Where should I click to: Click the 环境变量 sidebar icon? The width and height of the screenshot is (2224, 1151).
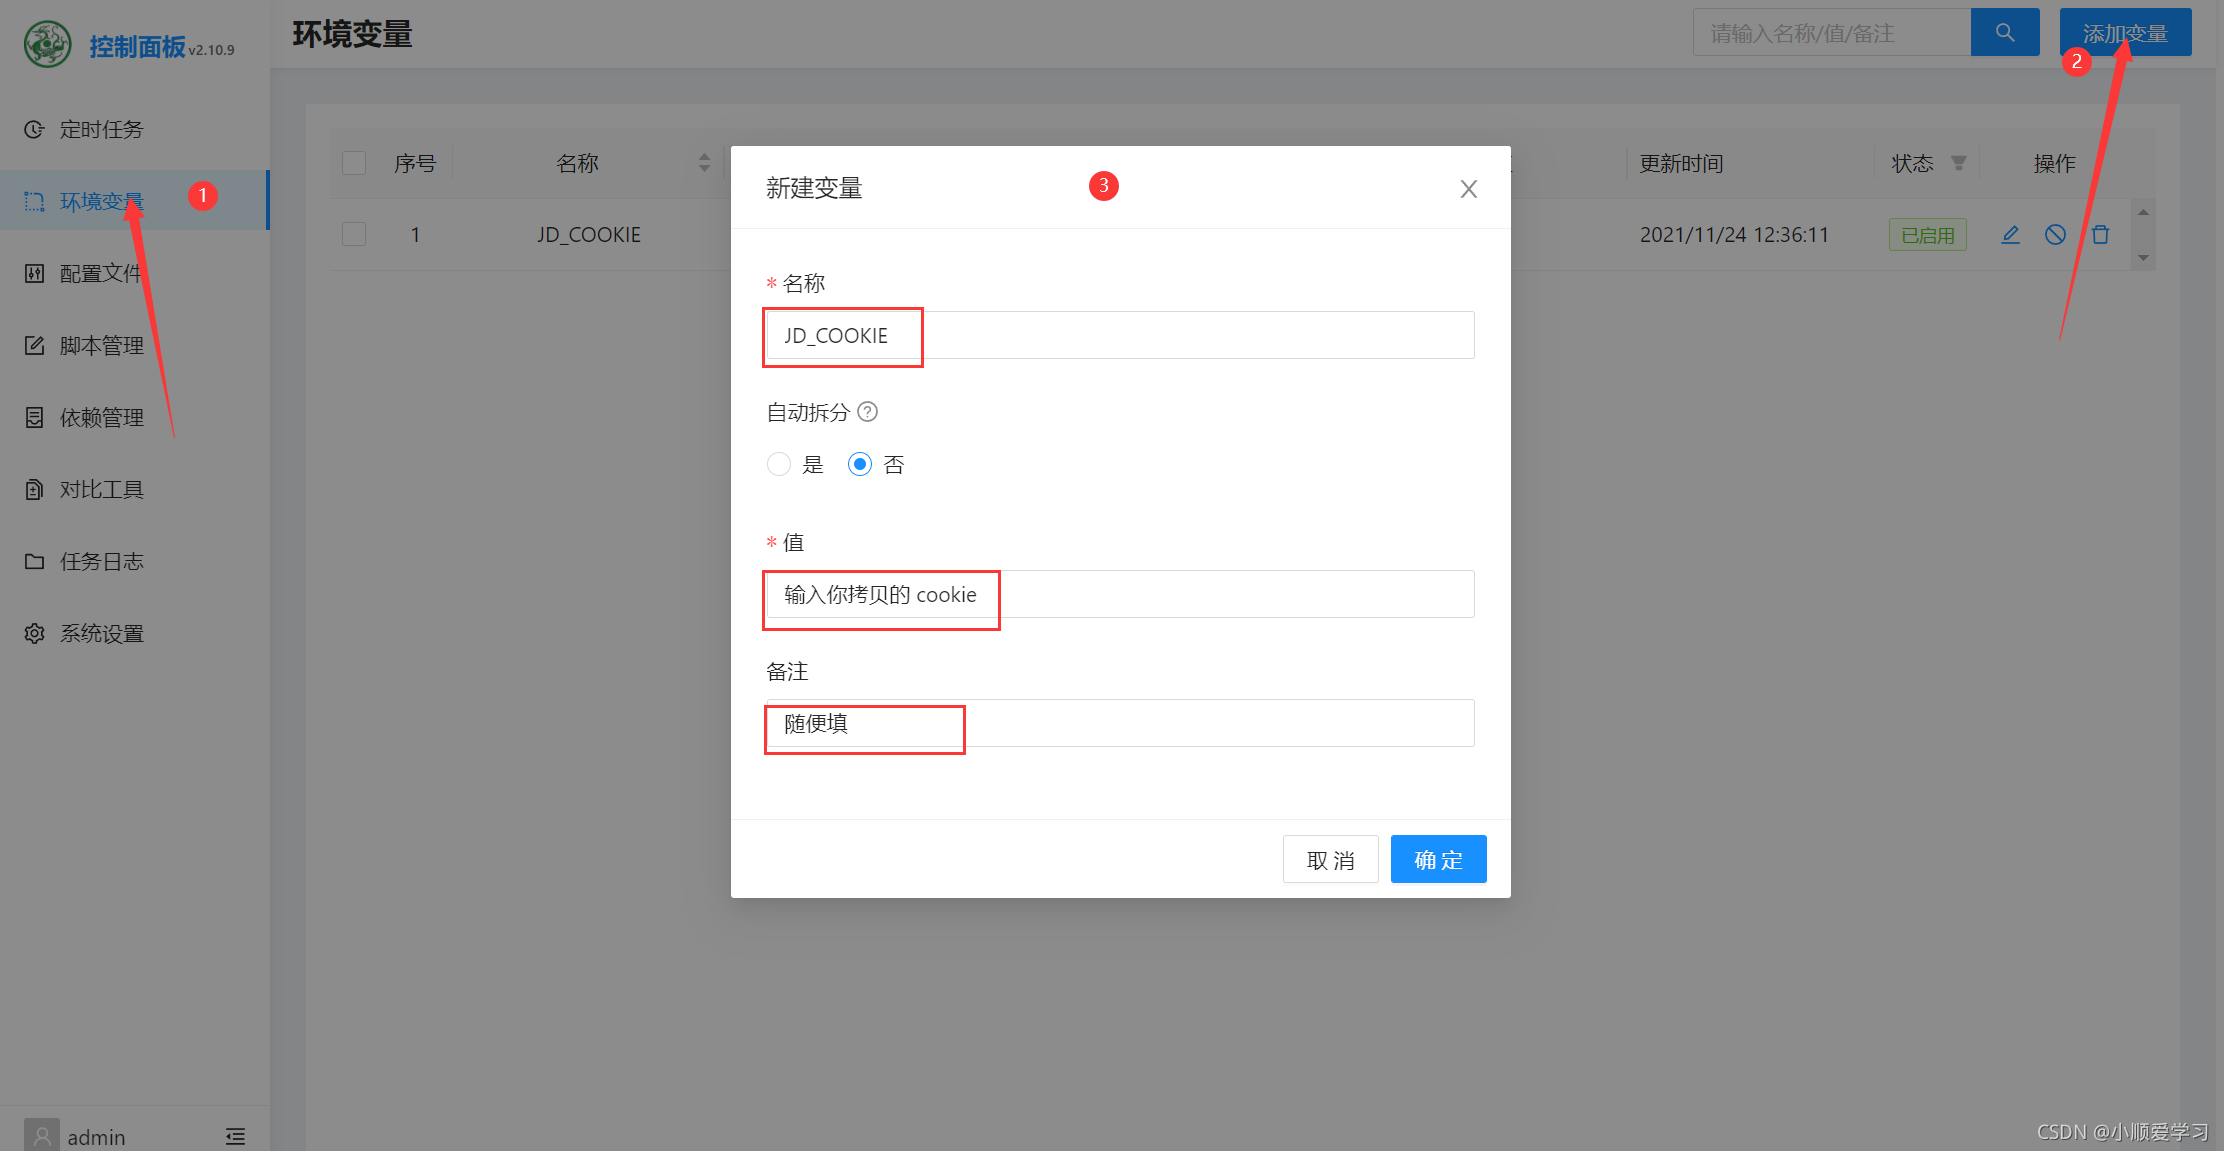click(34, 202)
